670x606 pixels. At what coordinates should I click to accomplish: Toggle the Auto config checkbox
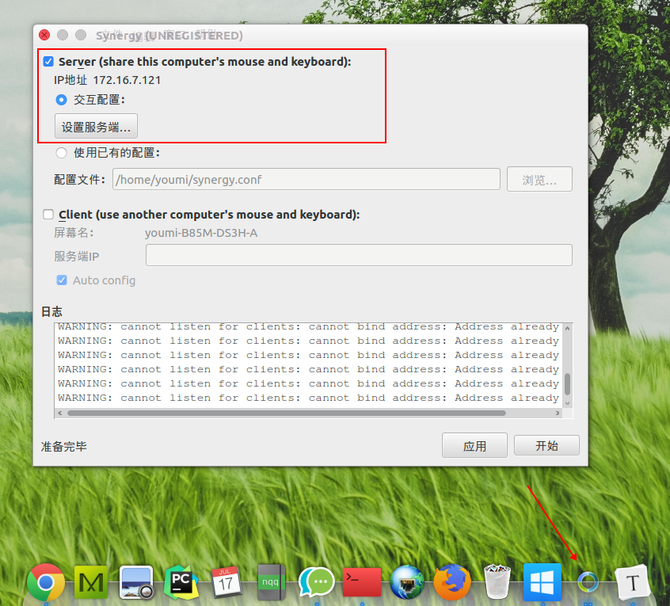pyautogui.click(x=62, y=280)
